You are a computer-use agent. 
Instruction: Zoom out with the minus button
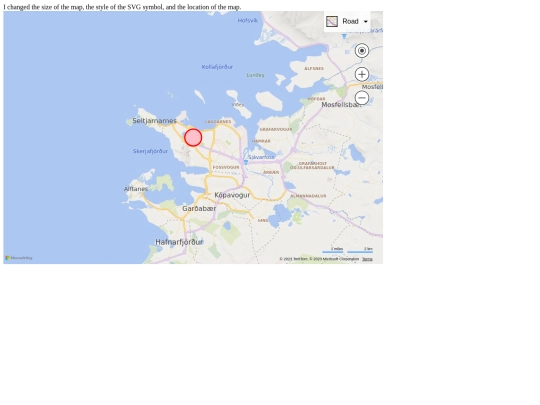point(362,98)
